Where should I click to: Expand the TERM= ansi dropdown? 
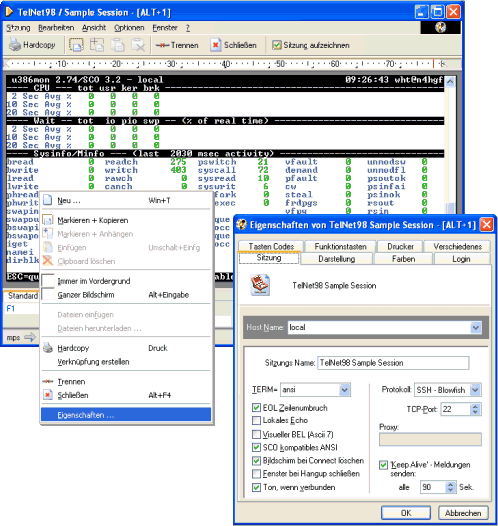(x=344, y=389)
